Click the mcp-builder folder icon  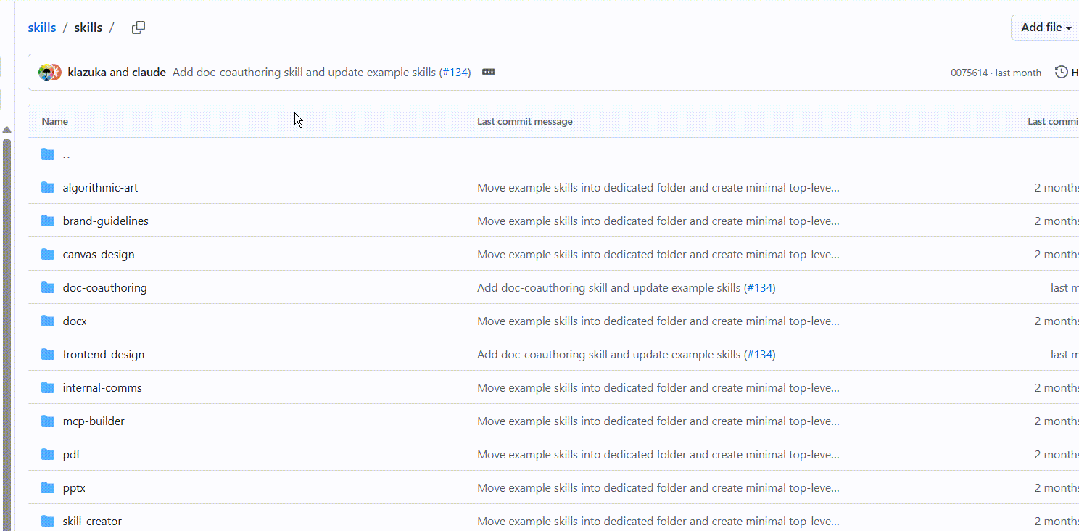tap(47, 421)
